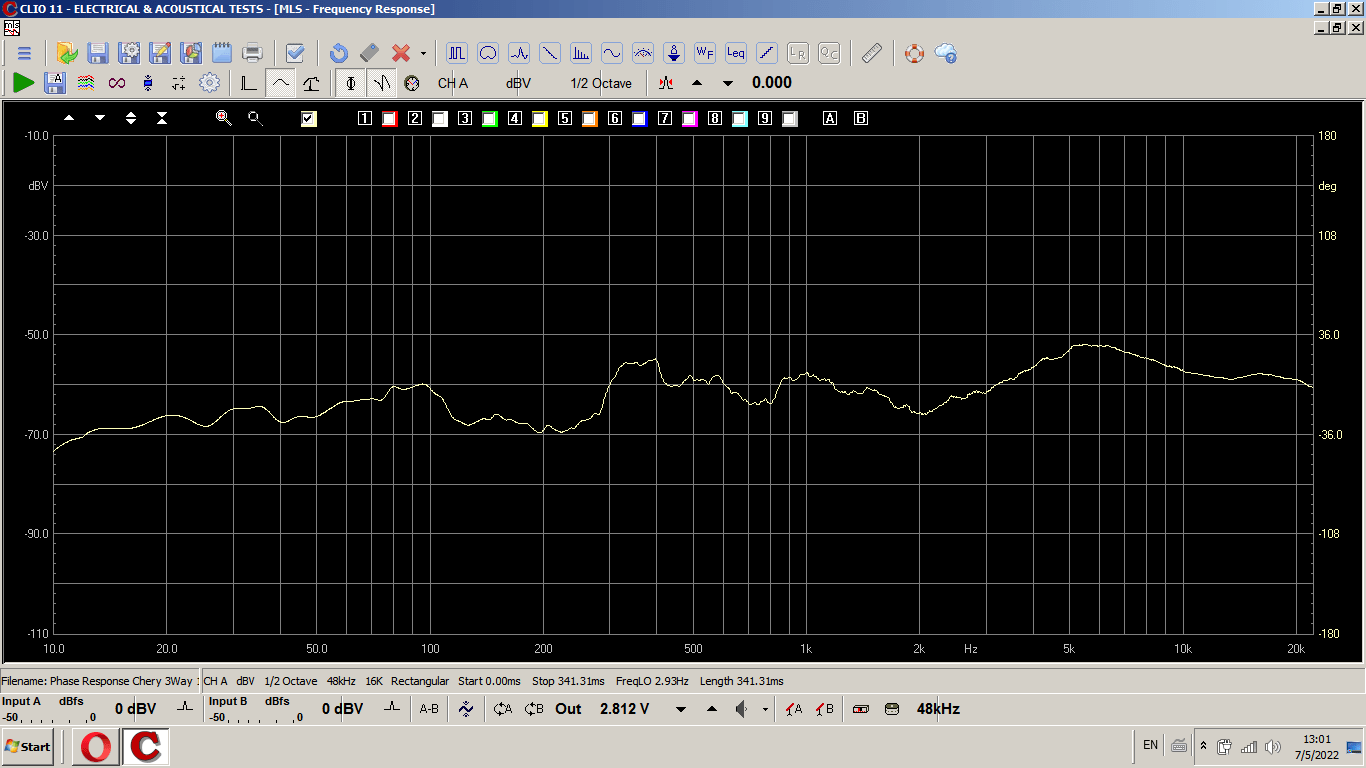
Task: Open the waterfall/directivity loop icon
Action: click(488, 53)
